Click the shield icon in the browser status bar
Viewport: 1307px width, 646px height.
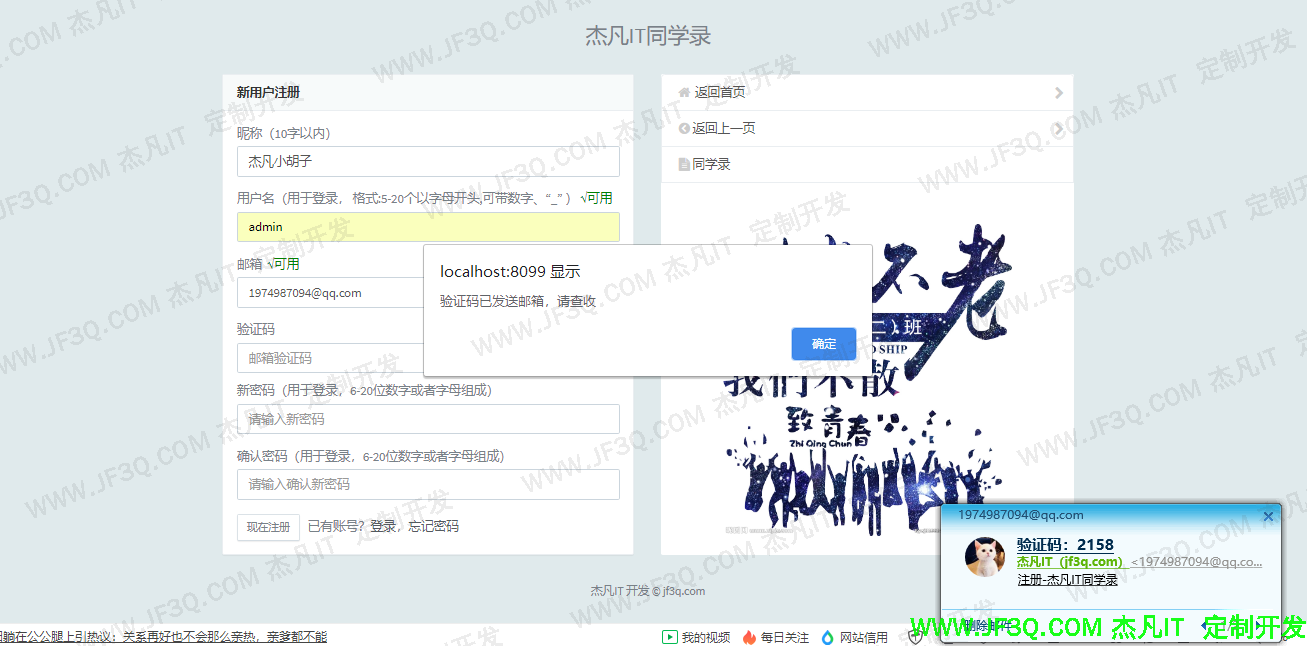[x=915, y=637]
